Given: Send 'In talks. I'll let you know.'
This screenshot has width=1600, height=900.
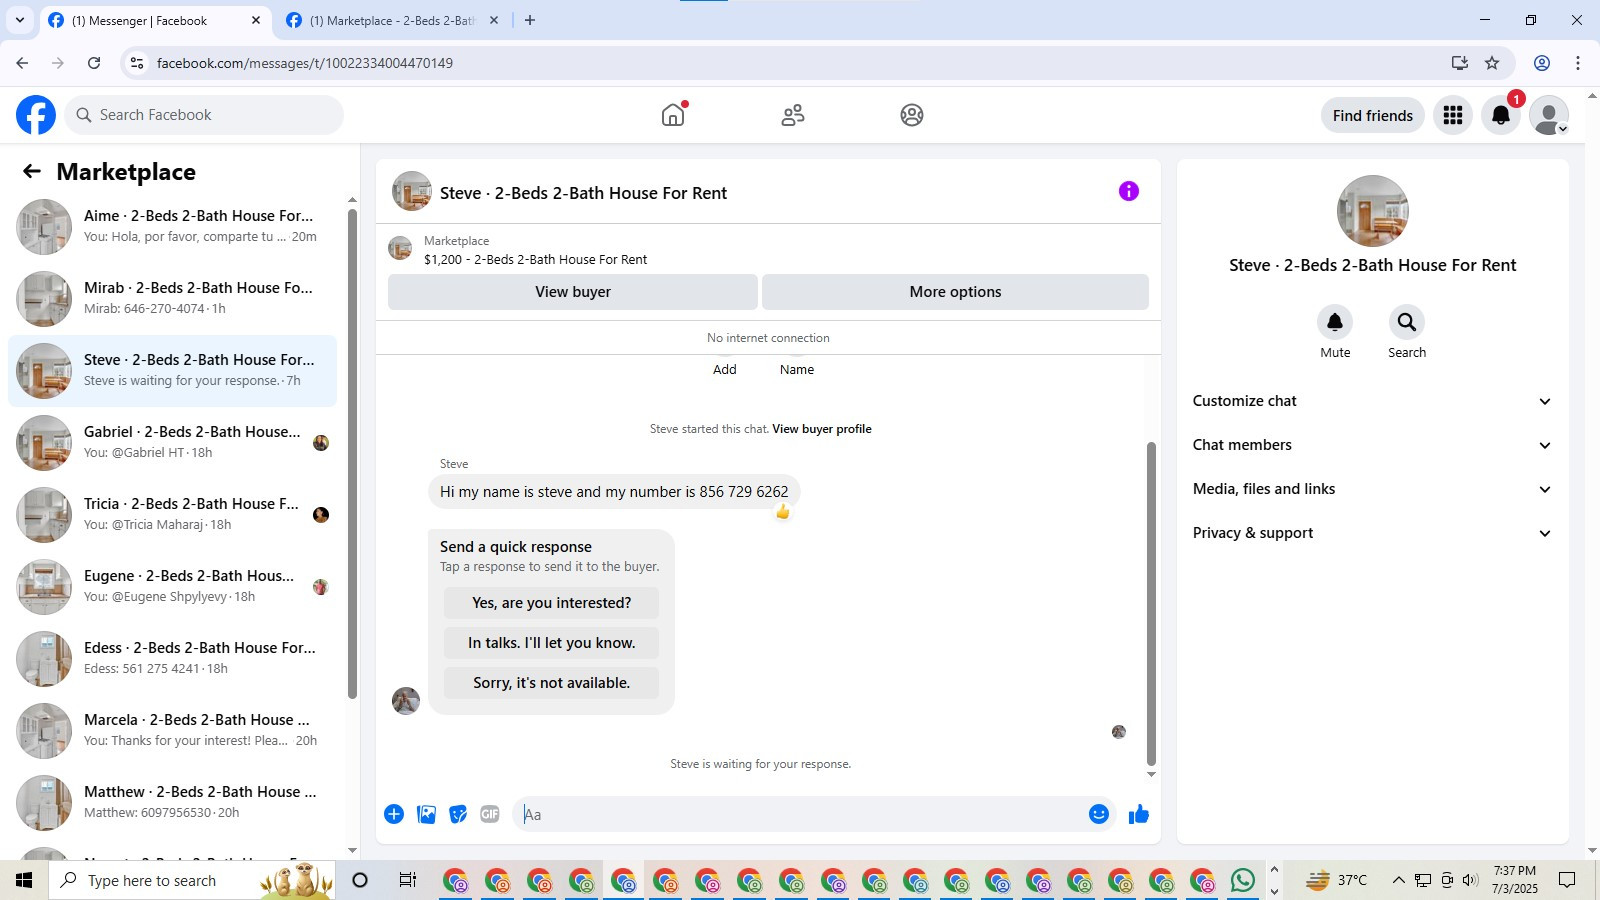Looking at the screenshot, I should click(x=551, y=643).
